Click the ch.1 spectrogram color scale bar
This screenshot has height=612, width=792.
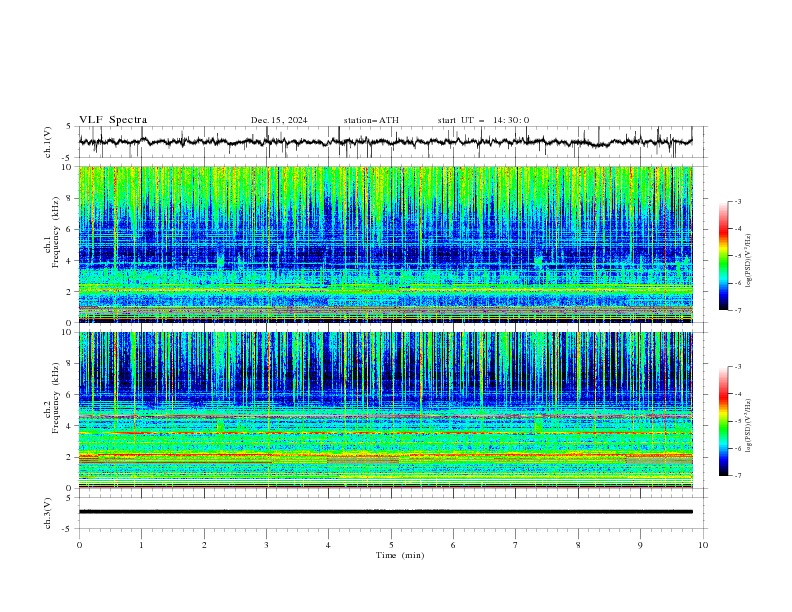[x=723, y=256]
